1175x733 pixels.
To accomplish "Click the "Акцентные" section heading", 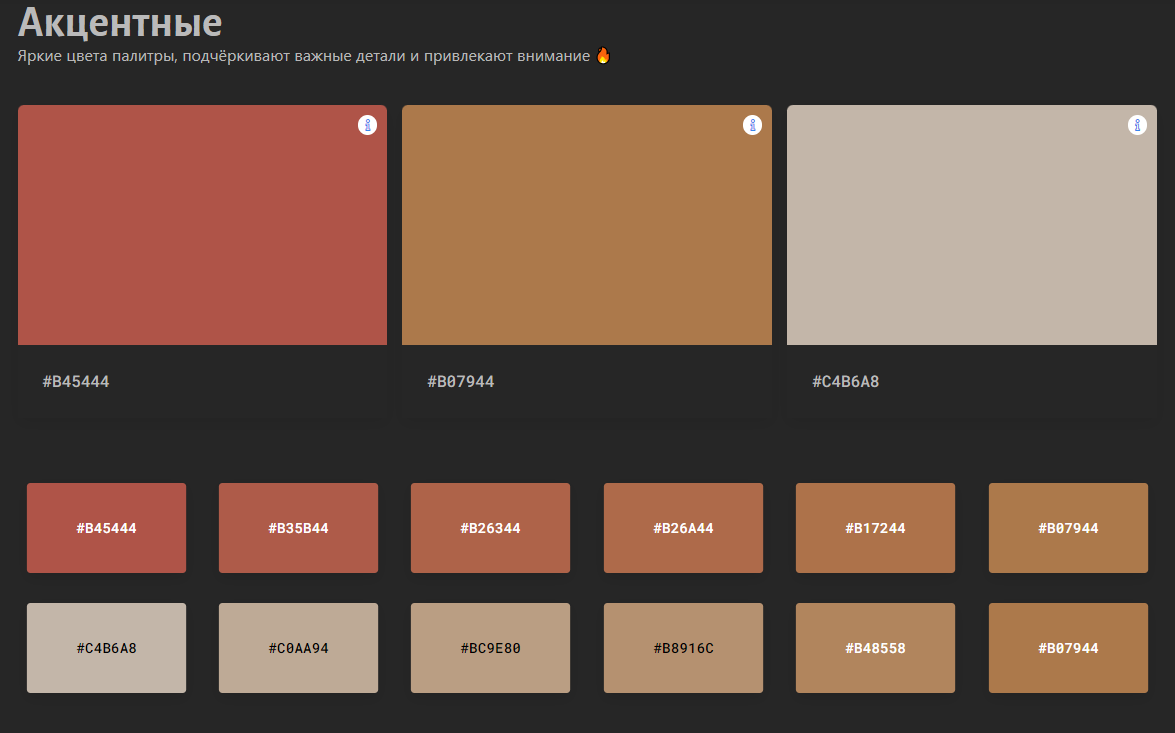I will [x=120, y=22].
